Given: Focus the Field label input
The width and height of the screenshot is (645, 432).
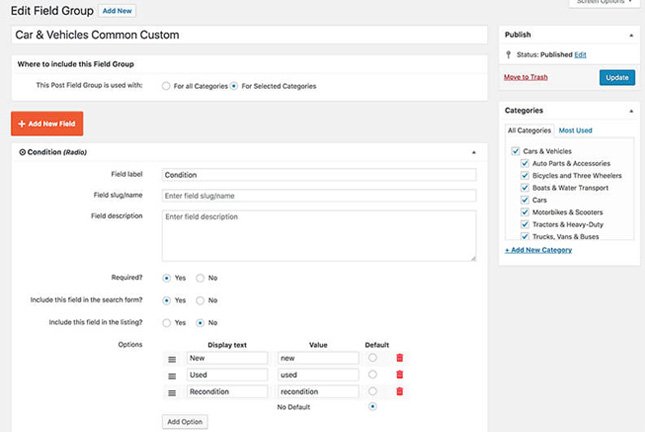Looking at the screenshot, I should (x=319, y=175).
